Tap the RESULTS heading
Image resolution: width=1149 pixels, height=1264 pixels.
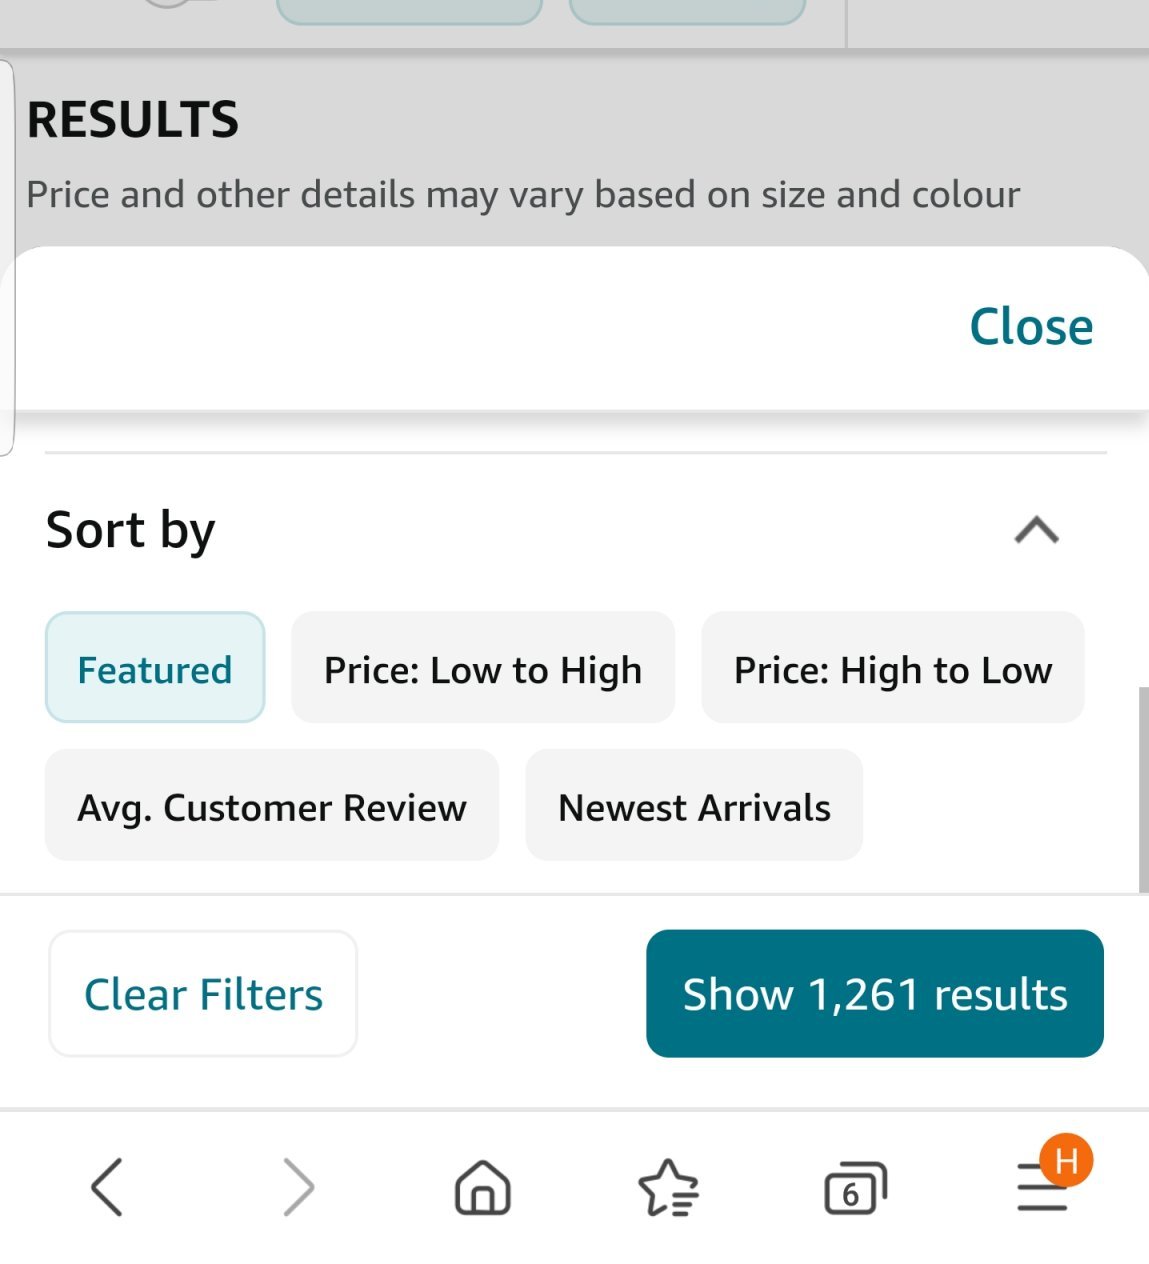coord(133,120)
